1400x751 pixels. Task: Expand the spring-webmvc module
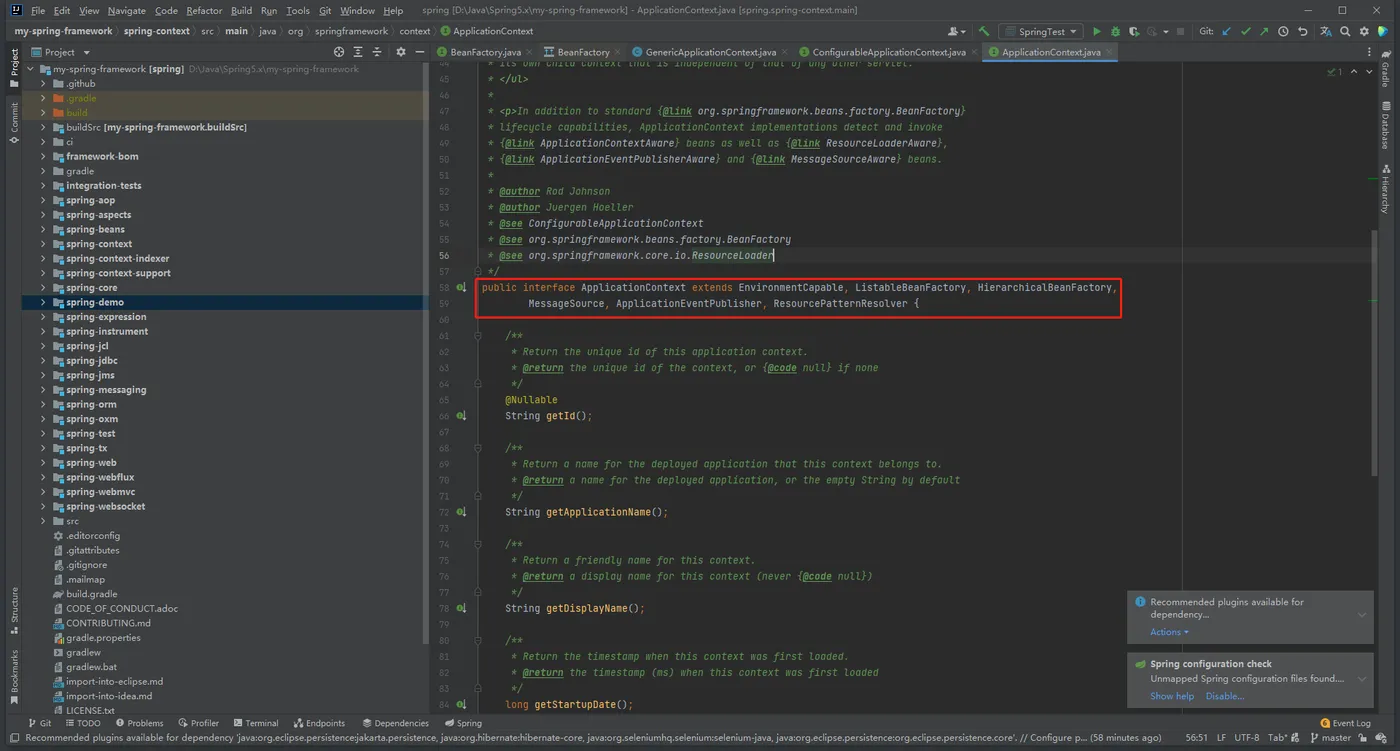44,492
